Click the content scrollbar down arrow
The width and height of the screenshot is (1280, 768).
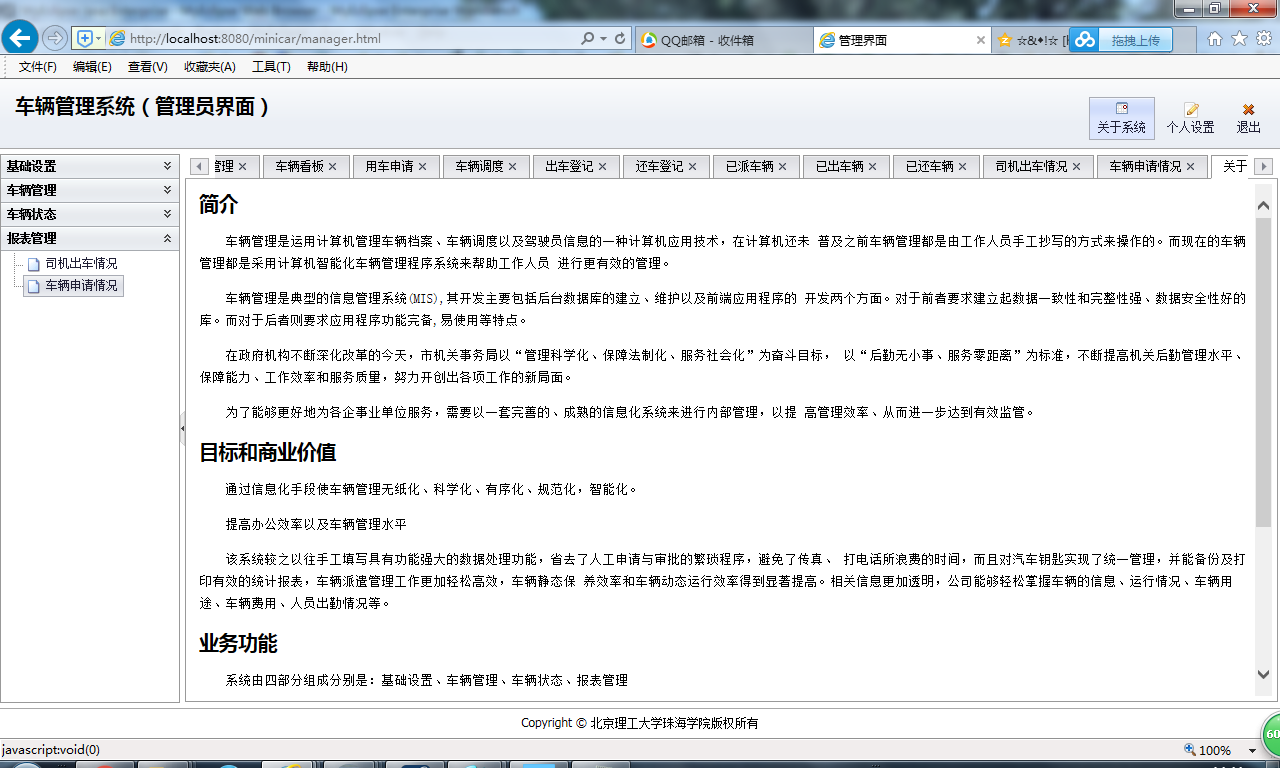tap(1263, 674)
